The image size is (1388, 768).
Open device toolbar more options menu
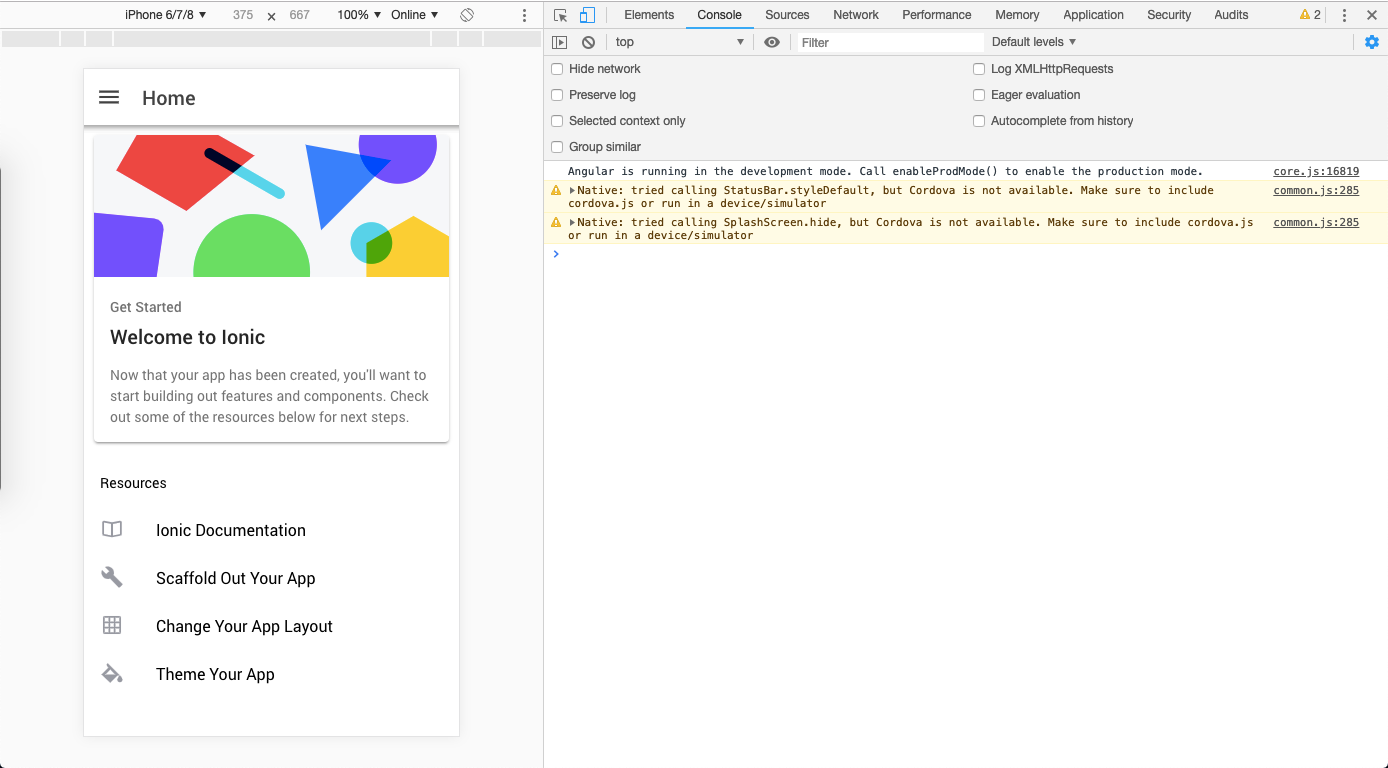(x=524, y=15)
